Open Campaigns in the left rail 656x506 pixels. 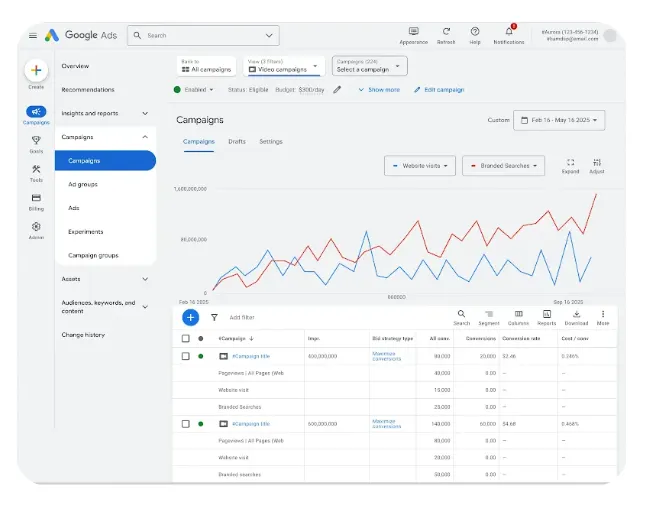(36, 116)
